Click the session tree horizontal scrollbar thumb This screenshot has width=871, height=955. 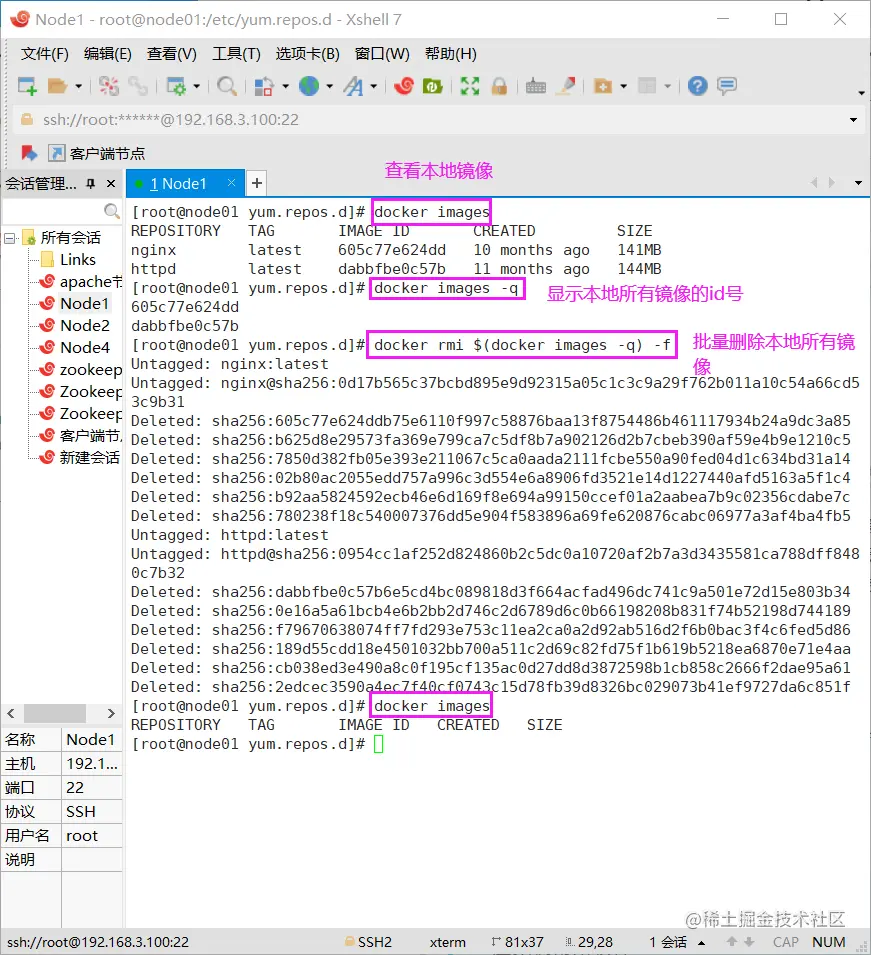pyautogui.click(x=54, y=713)
